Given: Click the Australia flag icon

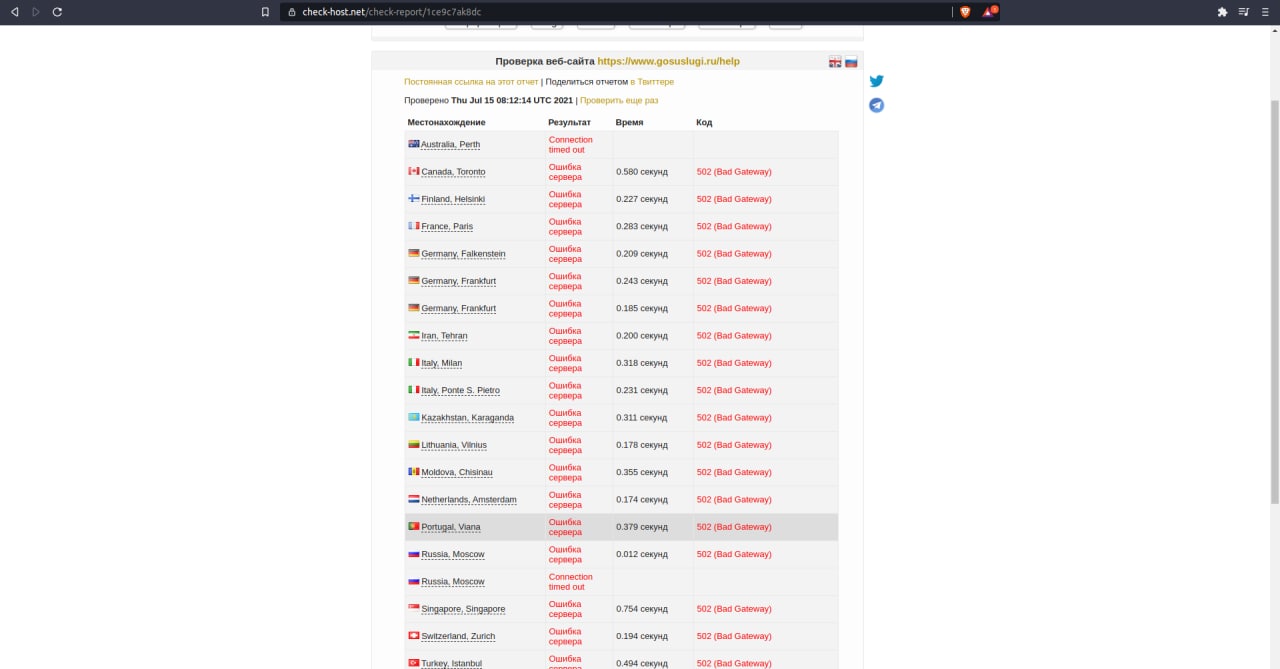Looking at the screenshot, I should click(414, 144).
